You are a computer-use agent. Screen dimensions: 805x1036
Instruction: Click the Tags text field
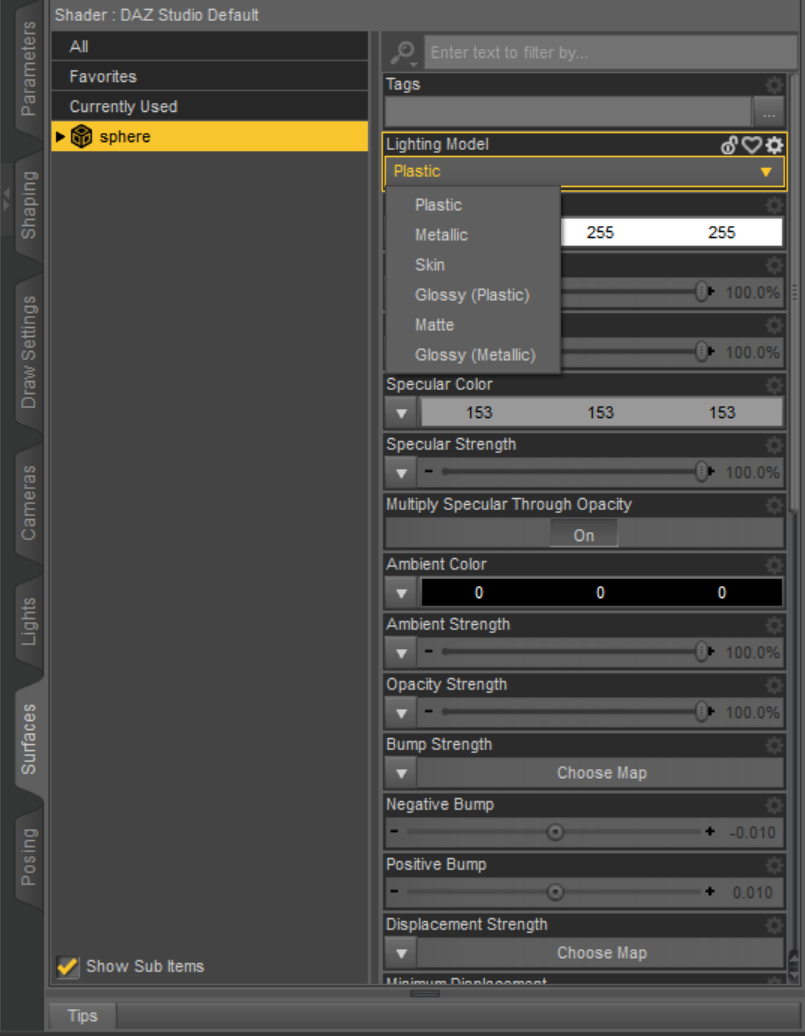pyautogui.click(x=568, y=113)
